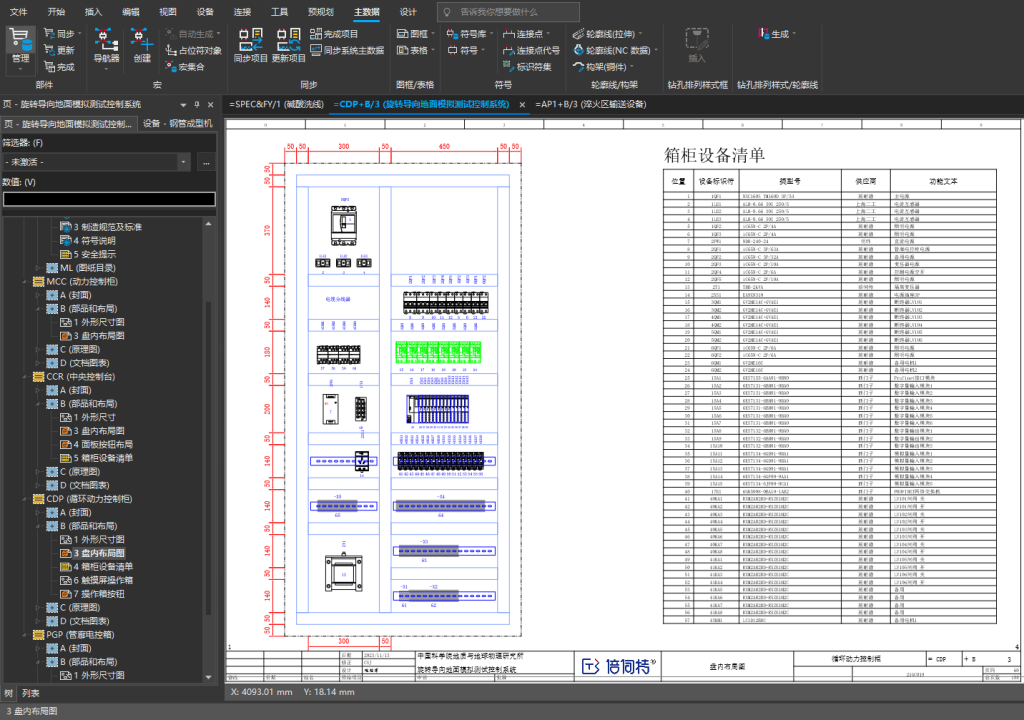Viewport: 1024px width, 720px height.
Task: Pin the page navigator panel
Action: click(197, 105)
